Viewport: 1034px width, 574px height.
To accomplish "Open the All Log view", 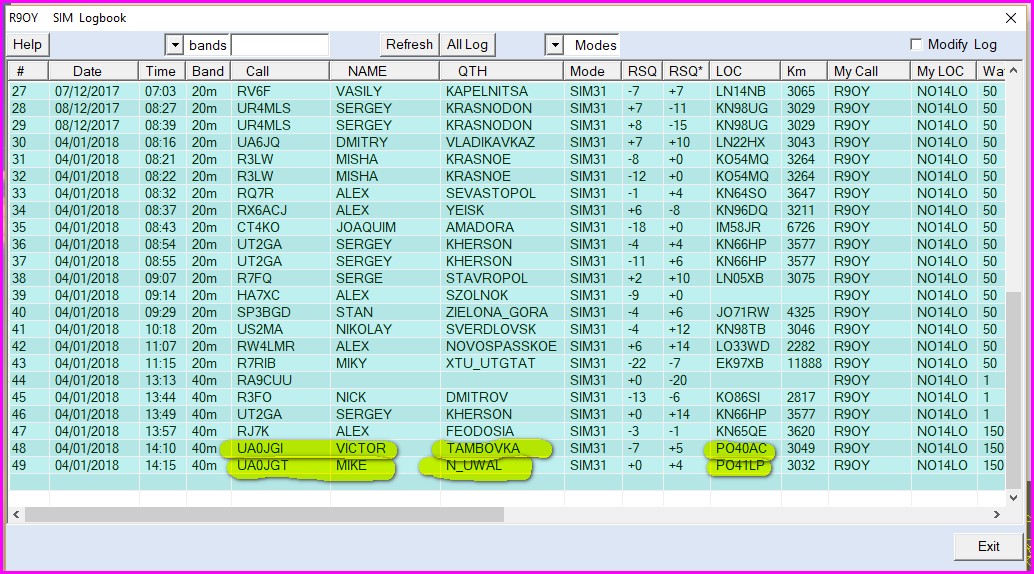I will coord(467,45).
